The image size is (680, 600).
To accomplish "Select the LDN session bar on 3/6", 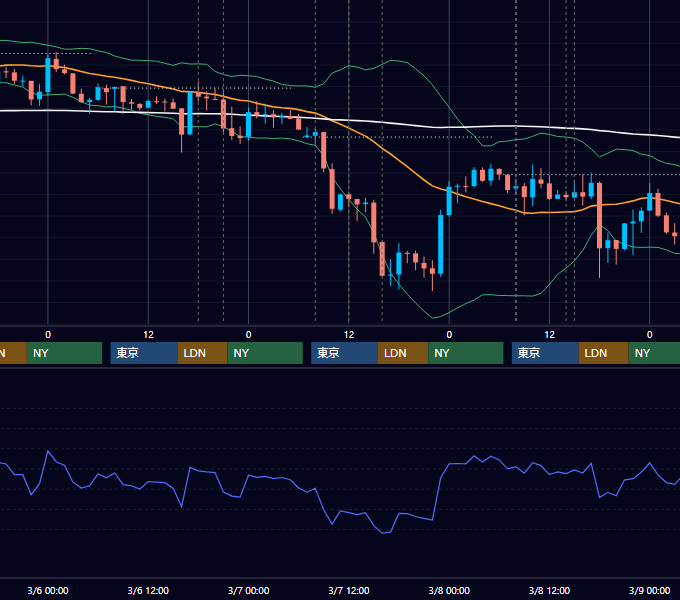I will click(203, 353).
